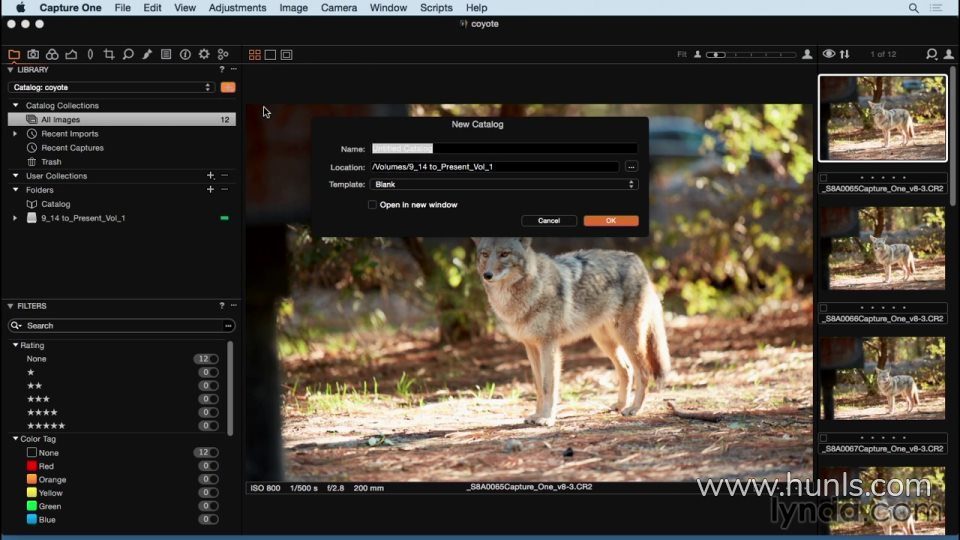960x540 pixels.
Task: Open the Template Blank dropdown
Action: tap(504, 184)
